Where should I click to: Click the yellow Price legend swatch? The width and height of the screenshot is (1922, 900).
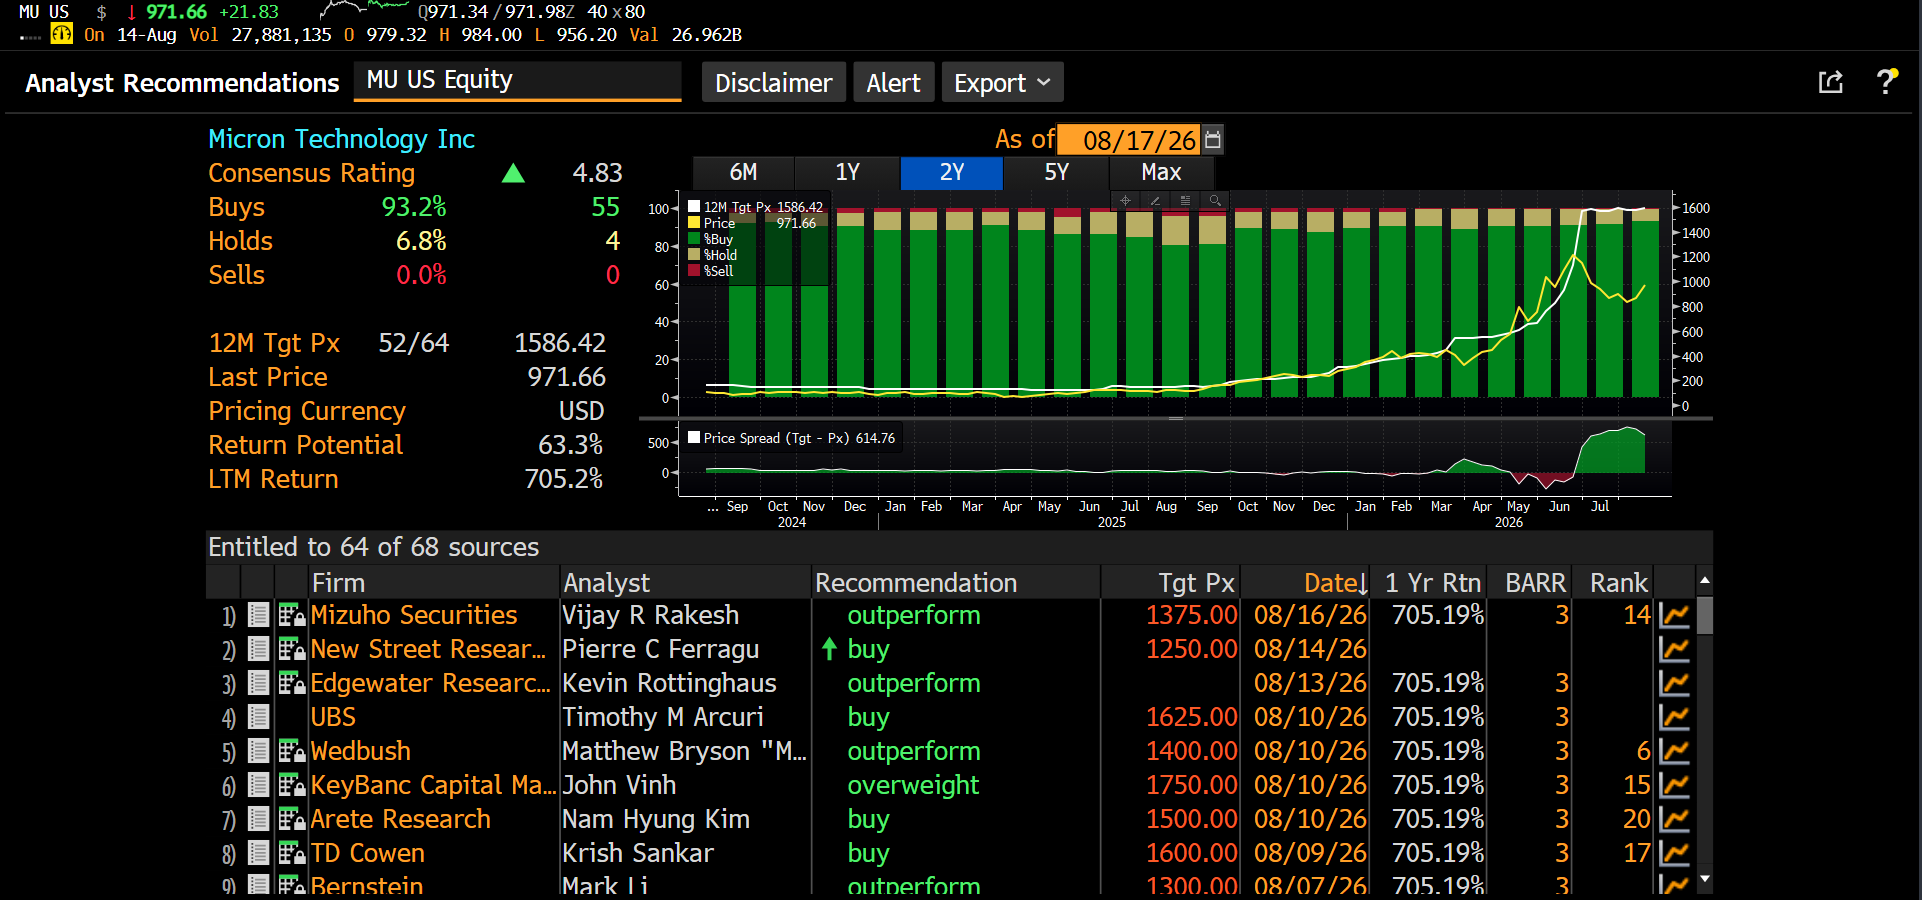click(x=694, y=223)
